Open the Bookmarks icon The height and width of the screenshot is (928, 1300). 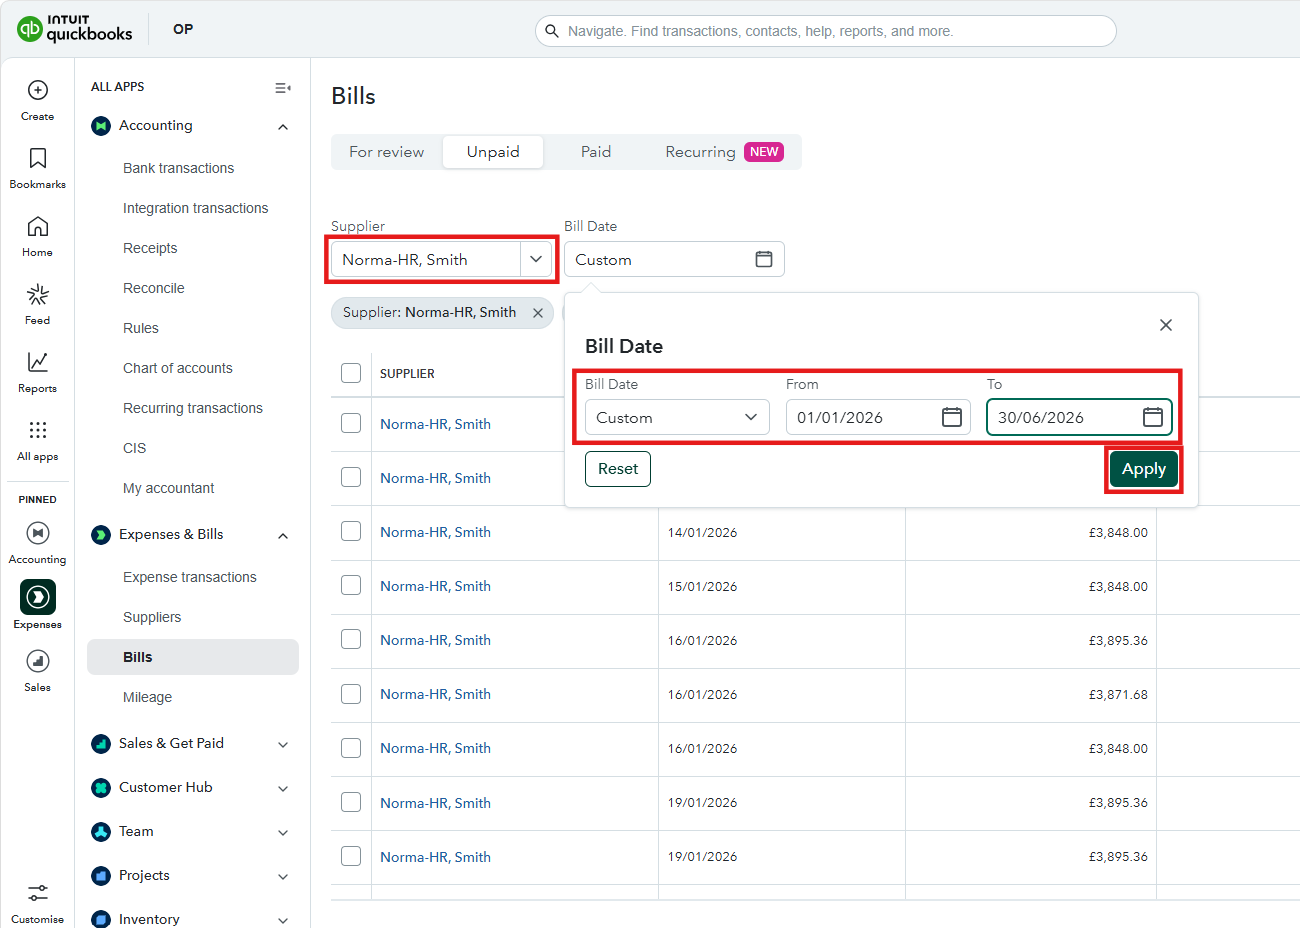click(38, 158)
